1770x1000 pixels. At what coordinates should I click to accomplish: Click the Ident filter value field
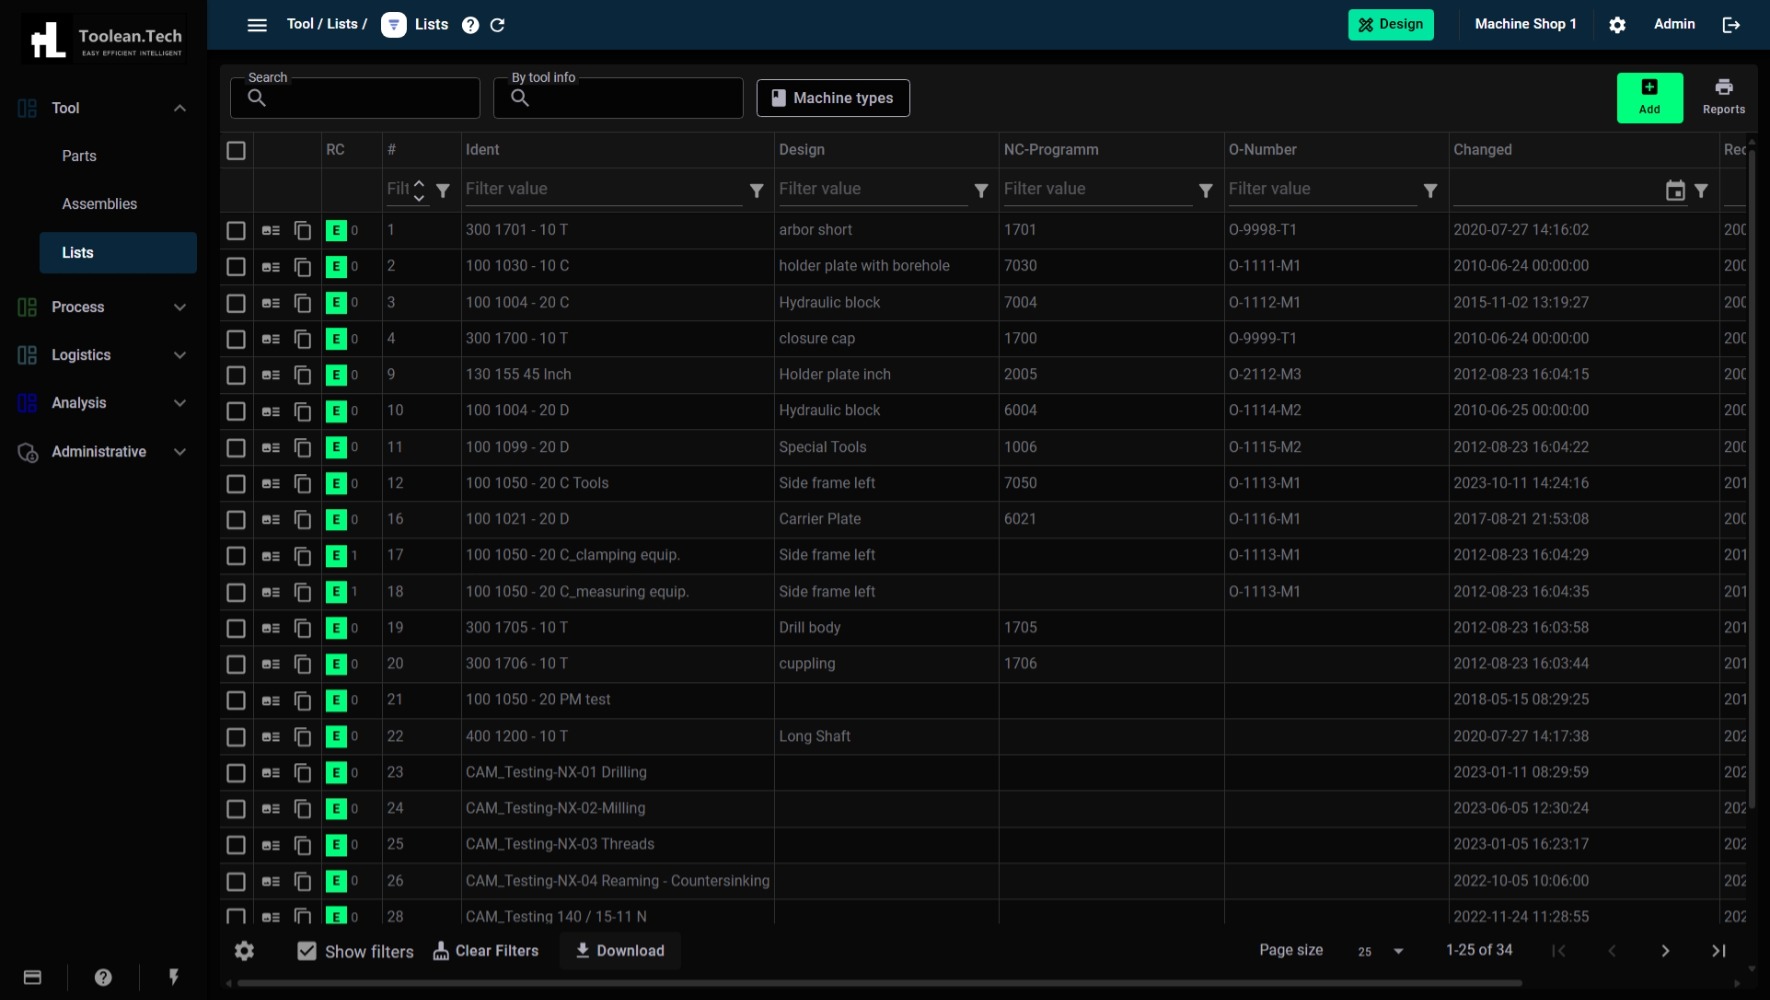(x=602, y=189)
